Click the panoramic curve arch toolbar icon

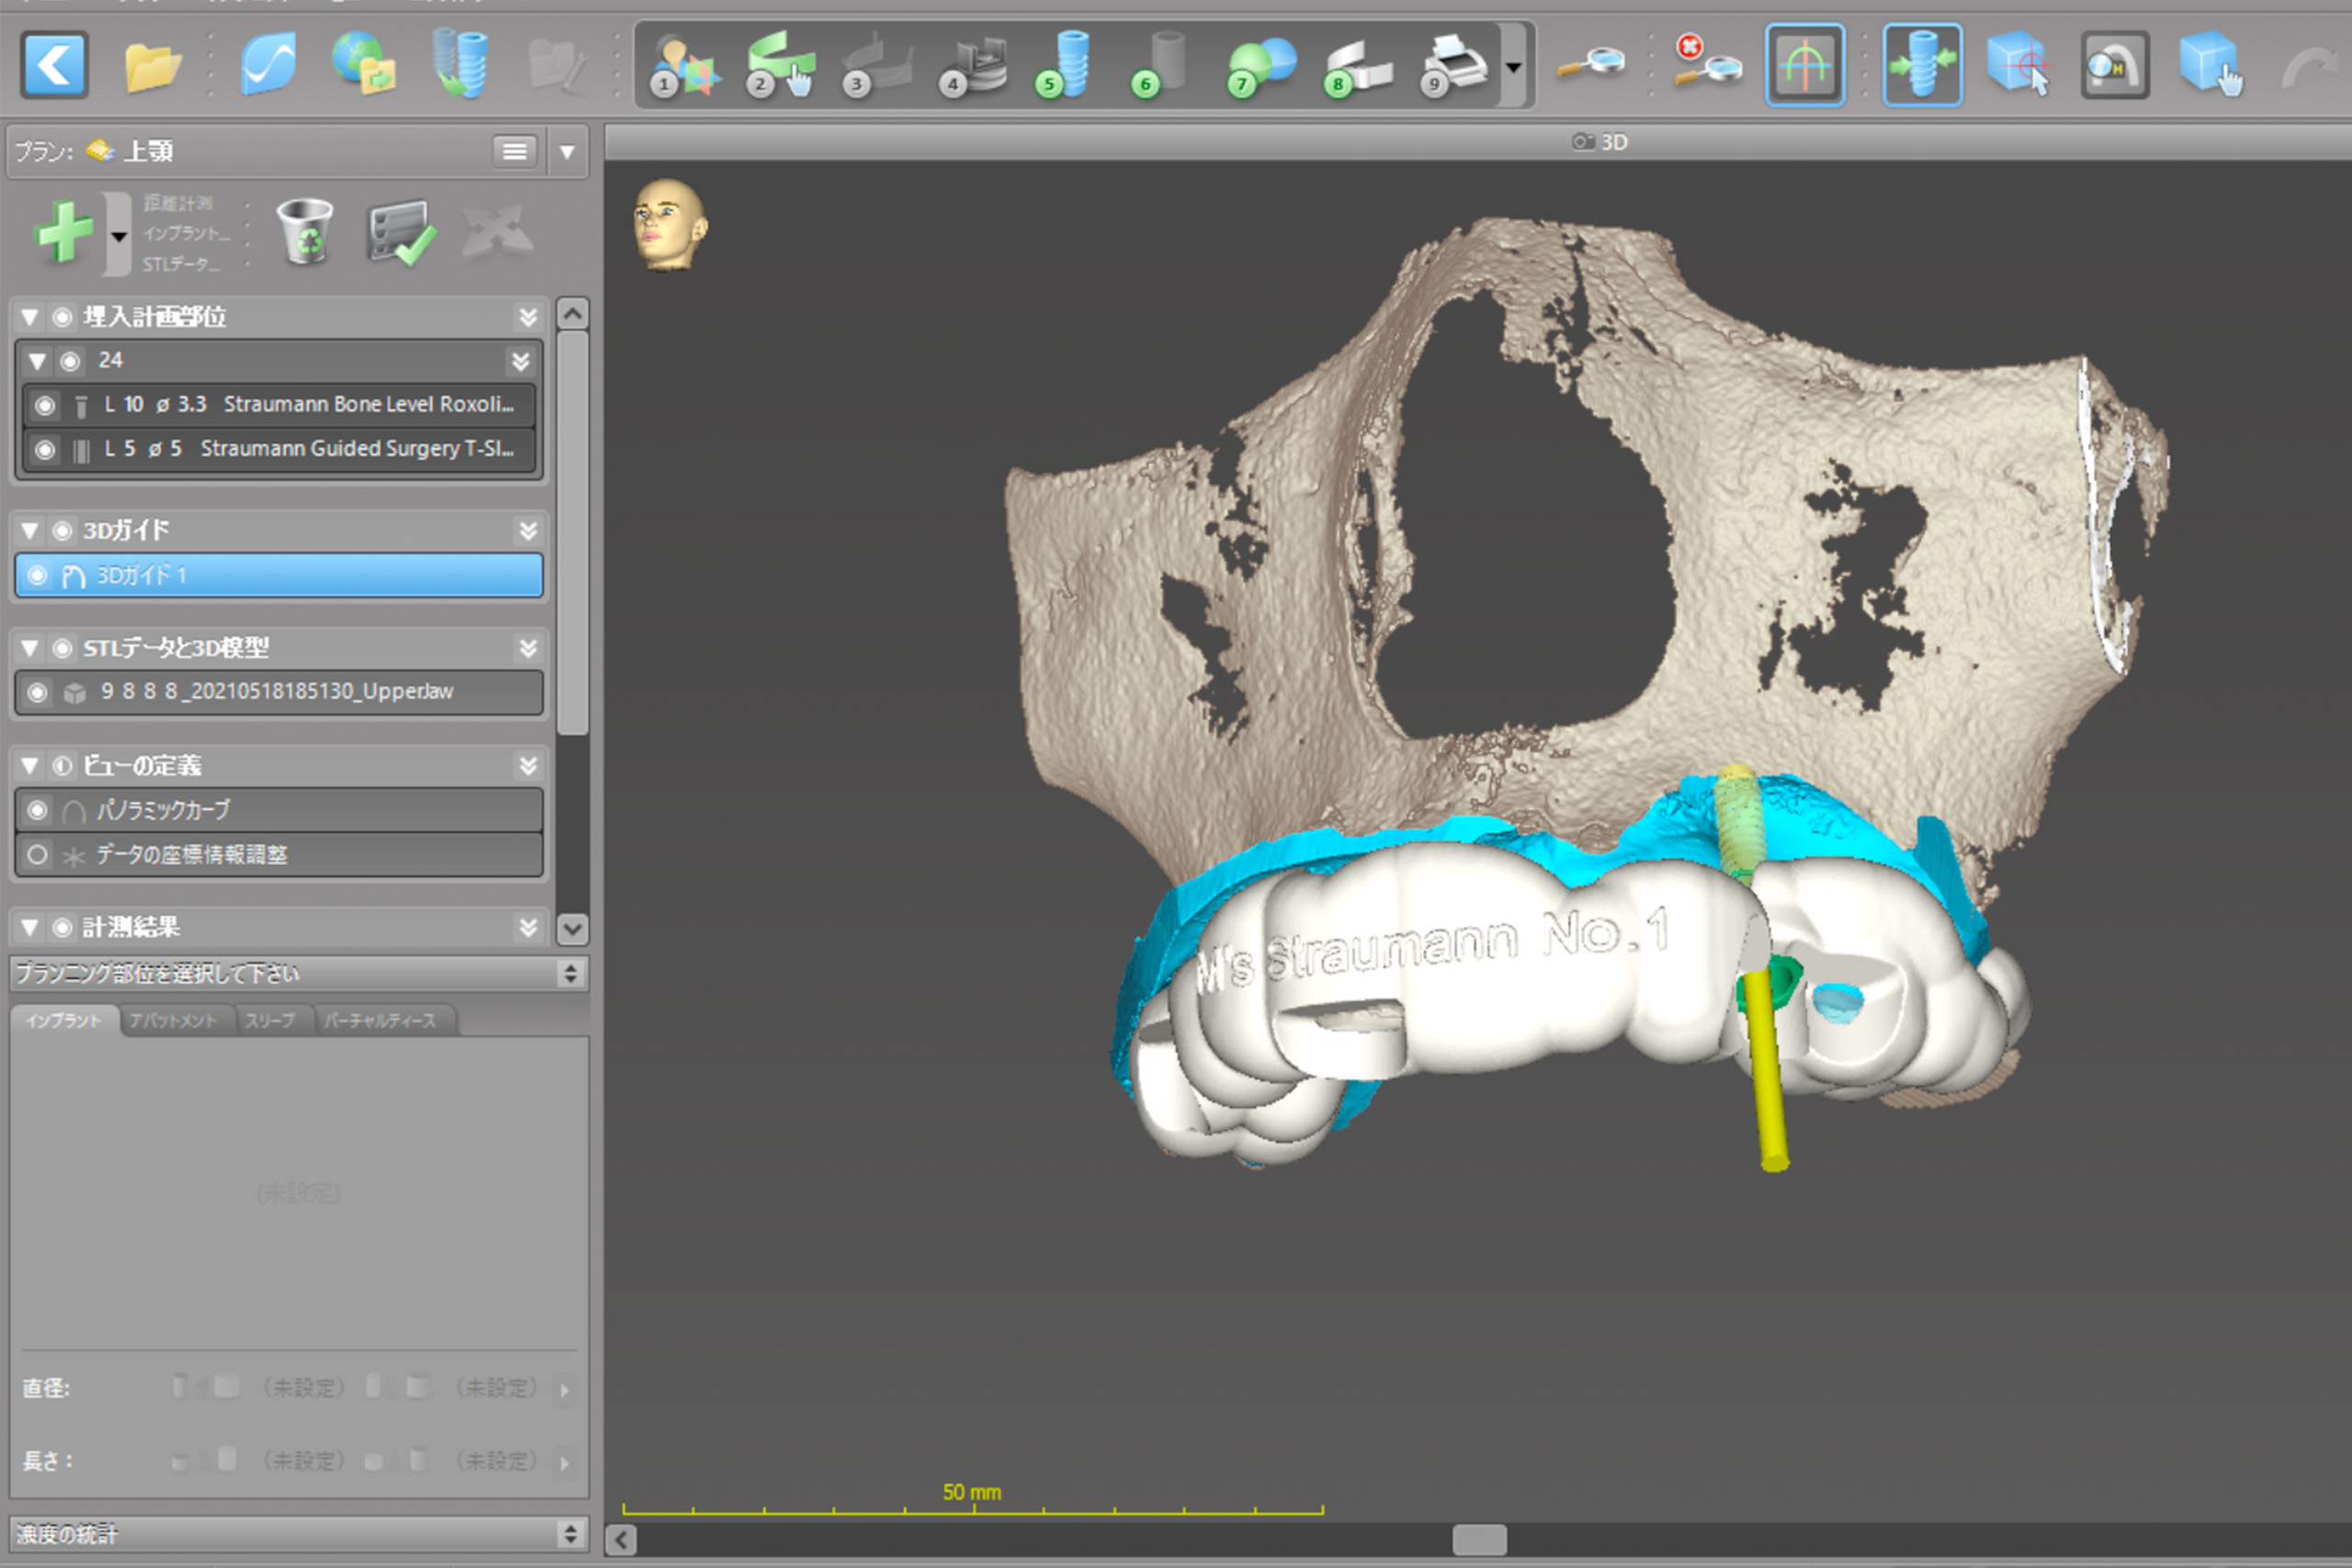(1804, 66)
